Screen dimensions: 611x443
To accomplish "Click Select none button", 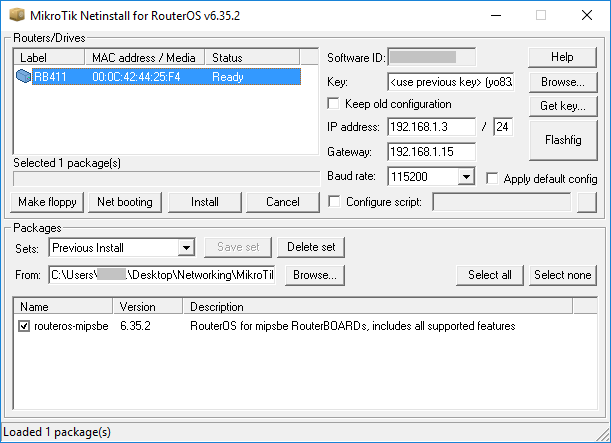I will coord(563,275).
